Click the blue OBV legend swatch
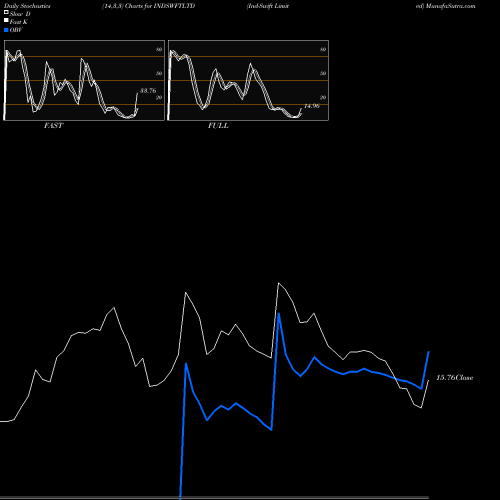This screenshot has height=500, width=500. coord(6,30)
